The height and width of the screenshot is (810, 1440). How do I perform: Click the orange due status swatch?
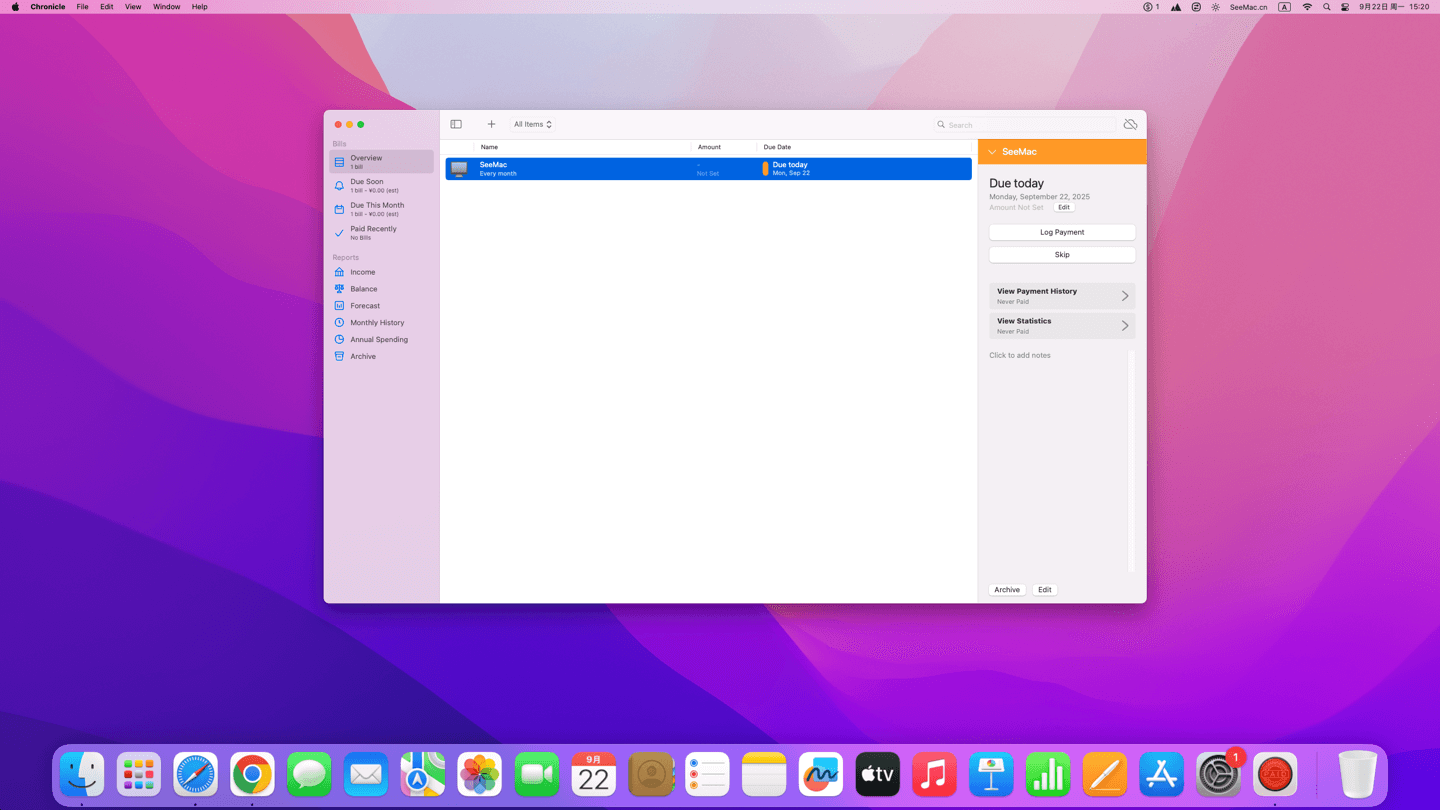765,169
